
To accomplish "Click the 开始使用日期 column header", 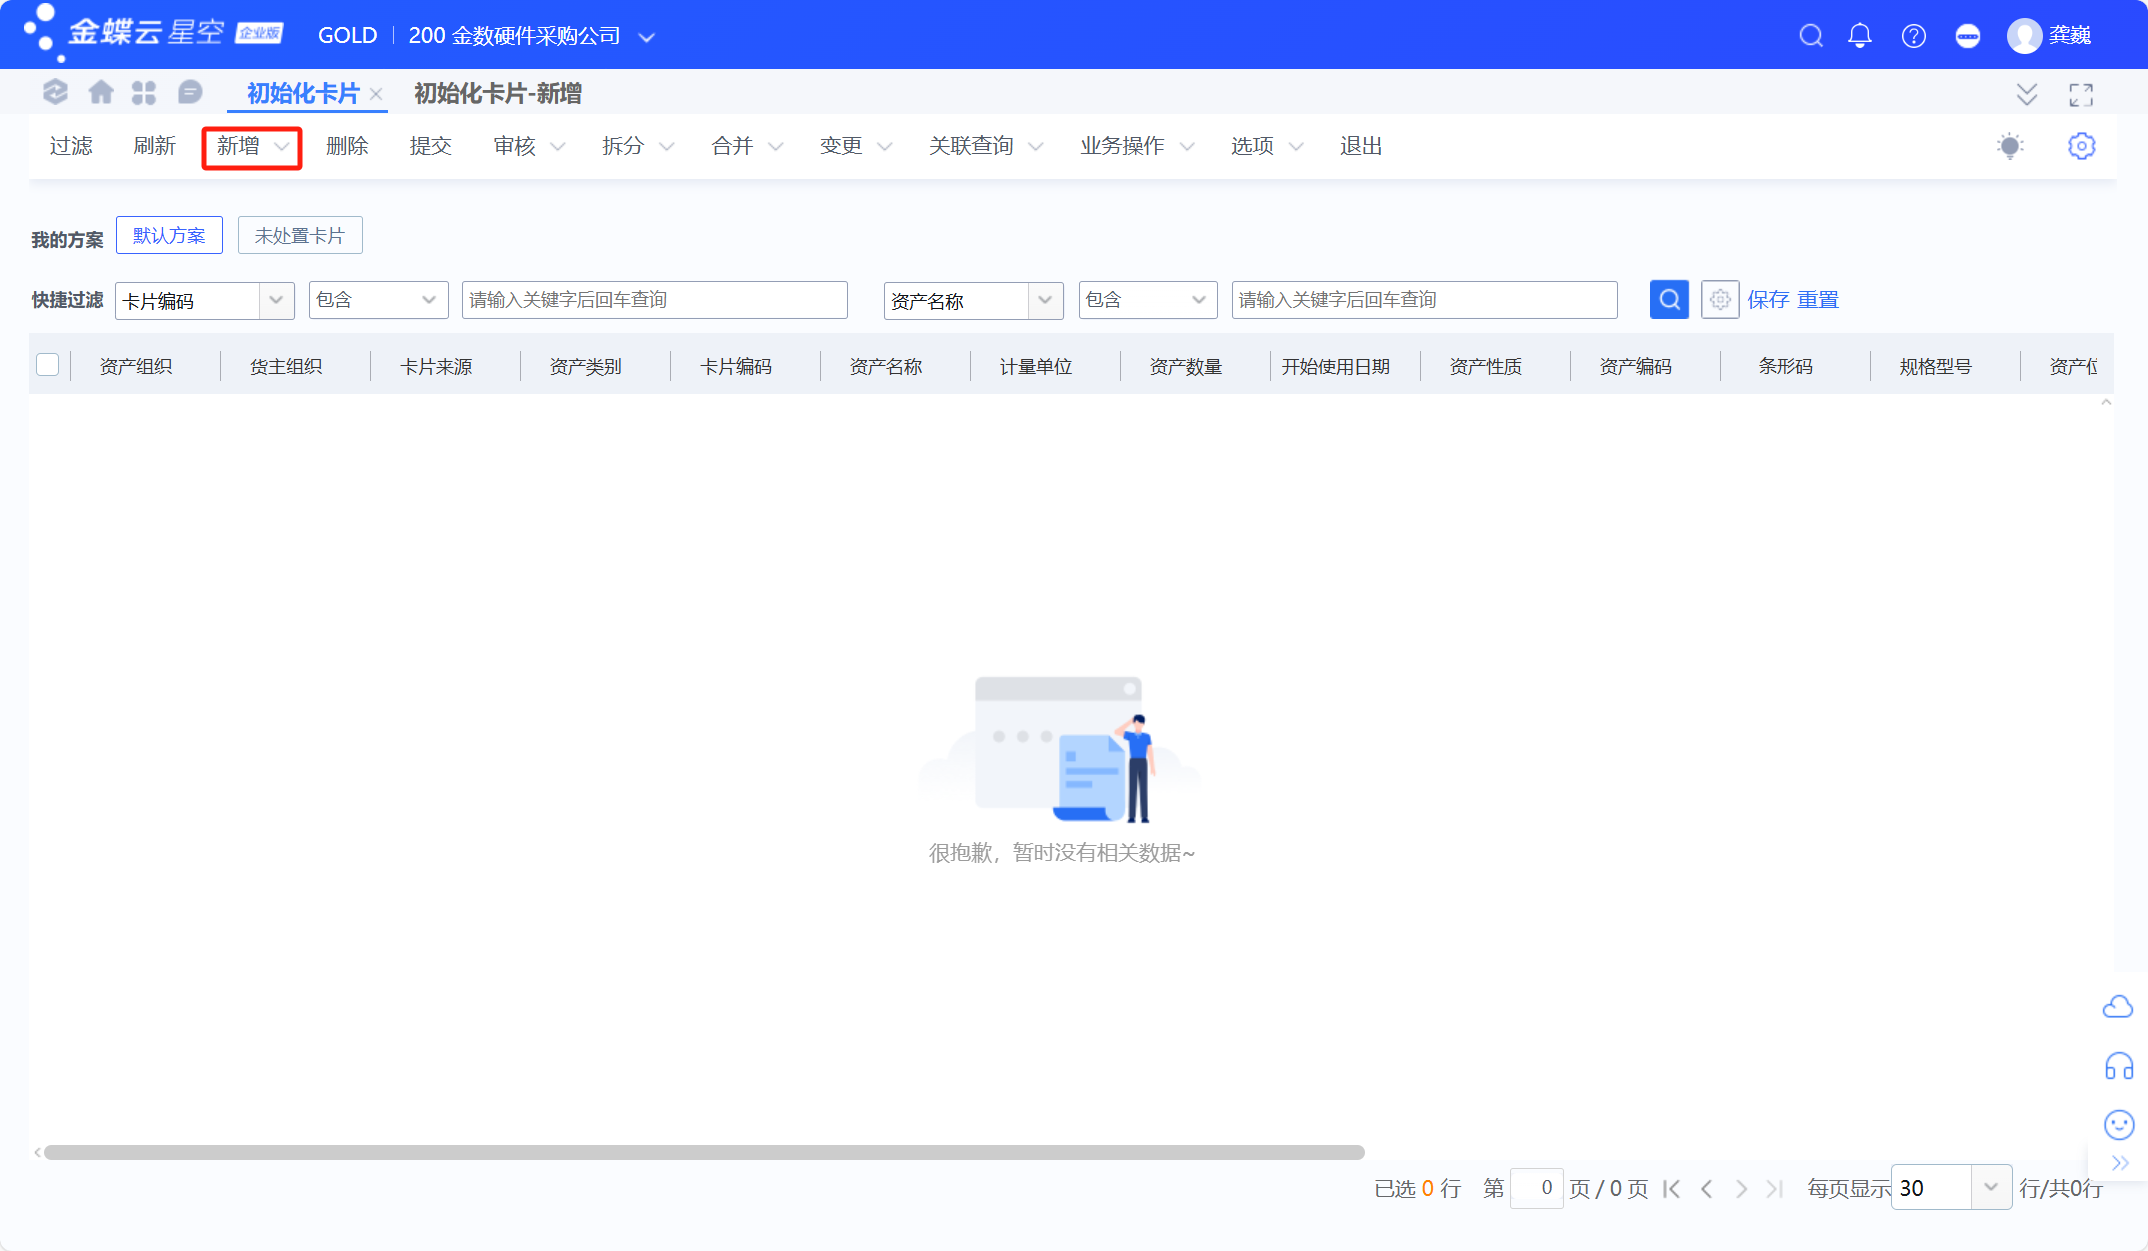I will (1336, 366).
